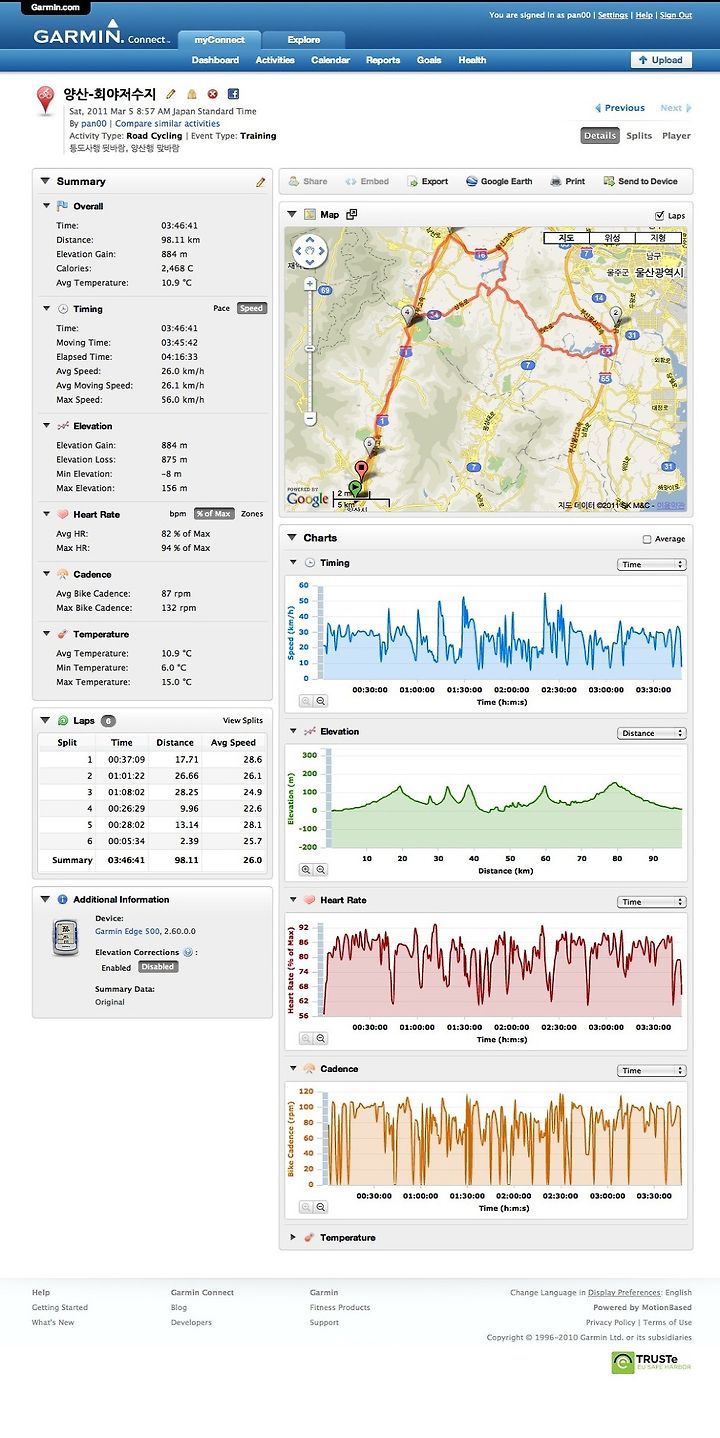The width and height of the screenshot is (720, 1438).
Task: Click the View Splits link
Action: 243,721
